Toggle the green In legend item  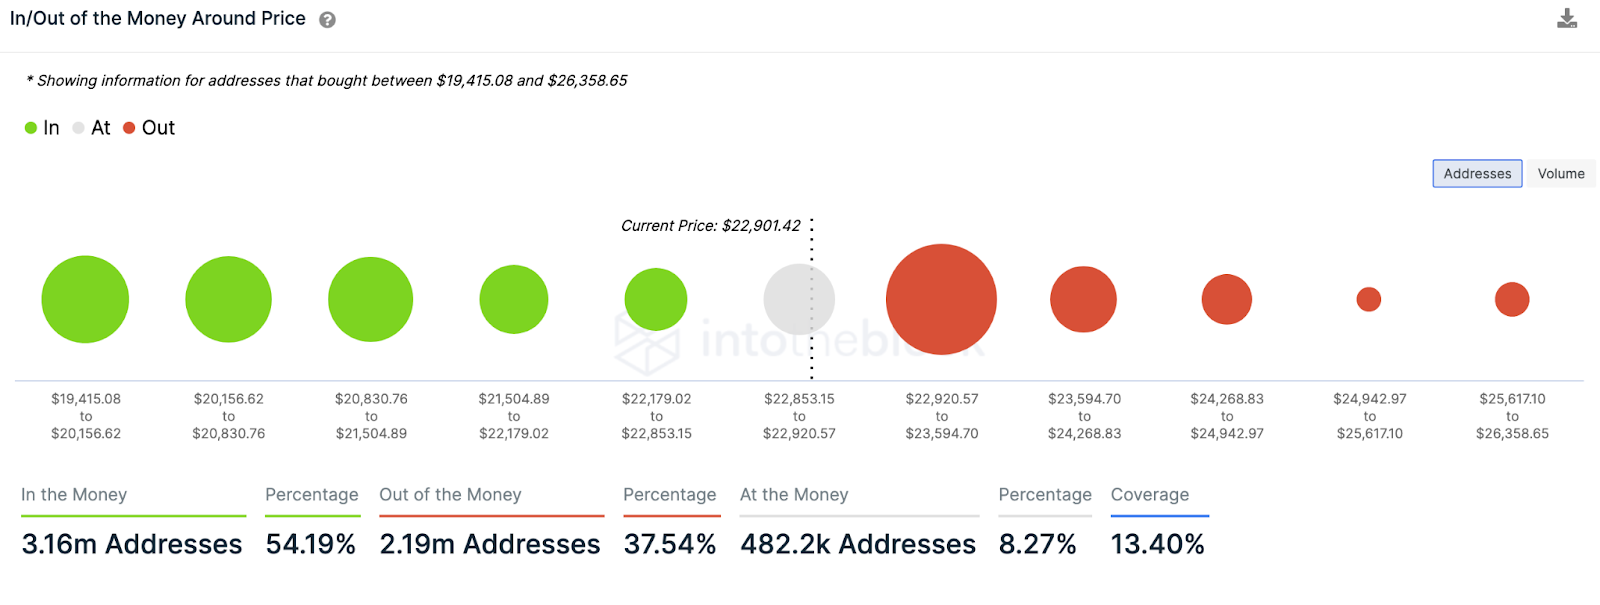tap(42, 128)
